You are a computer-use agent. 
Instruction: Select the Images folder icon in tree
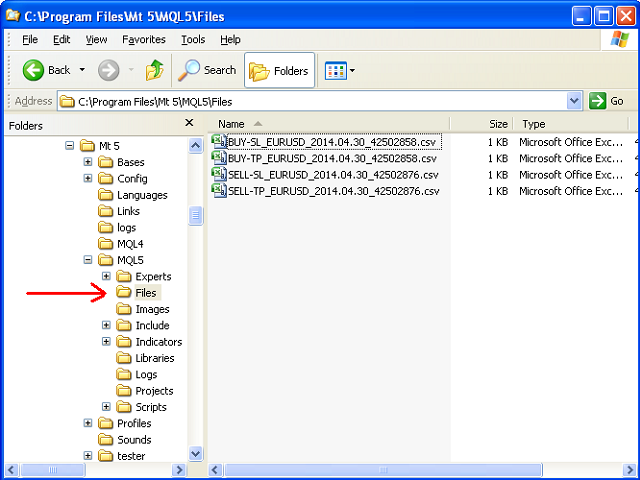coord(124,309)
